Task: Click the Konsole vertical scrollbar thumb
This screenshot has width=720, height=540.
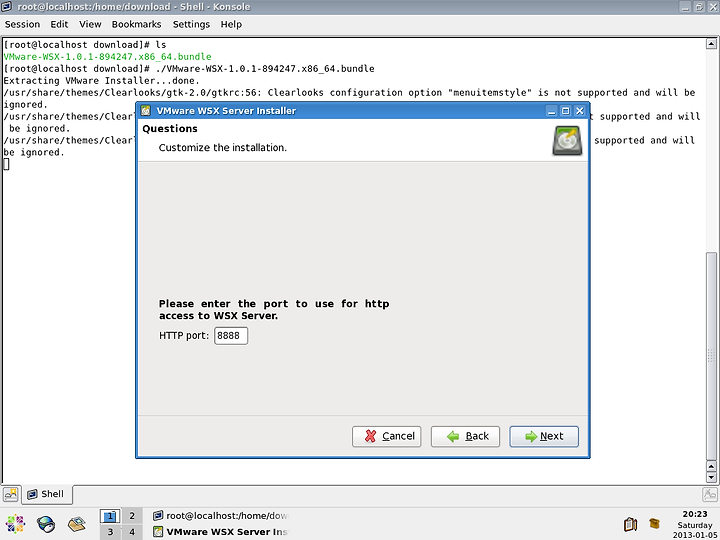Action: coord(711,356)
